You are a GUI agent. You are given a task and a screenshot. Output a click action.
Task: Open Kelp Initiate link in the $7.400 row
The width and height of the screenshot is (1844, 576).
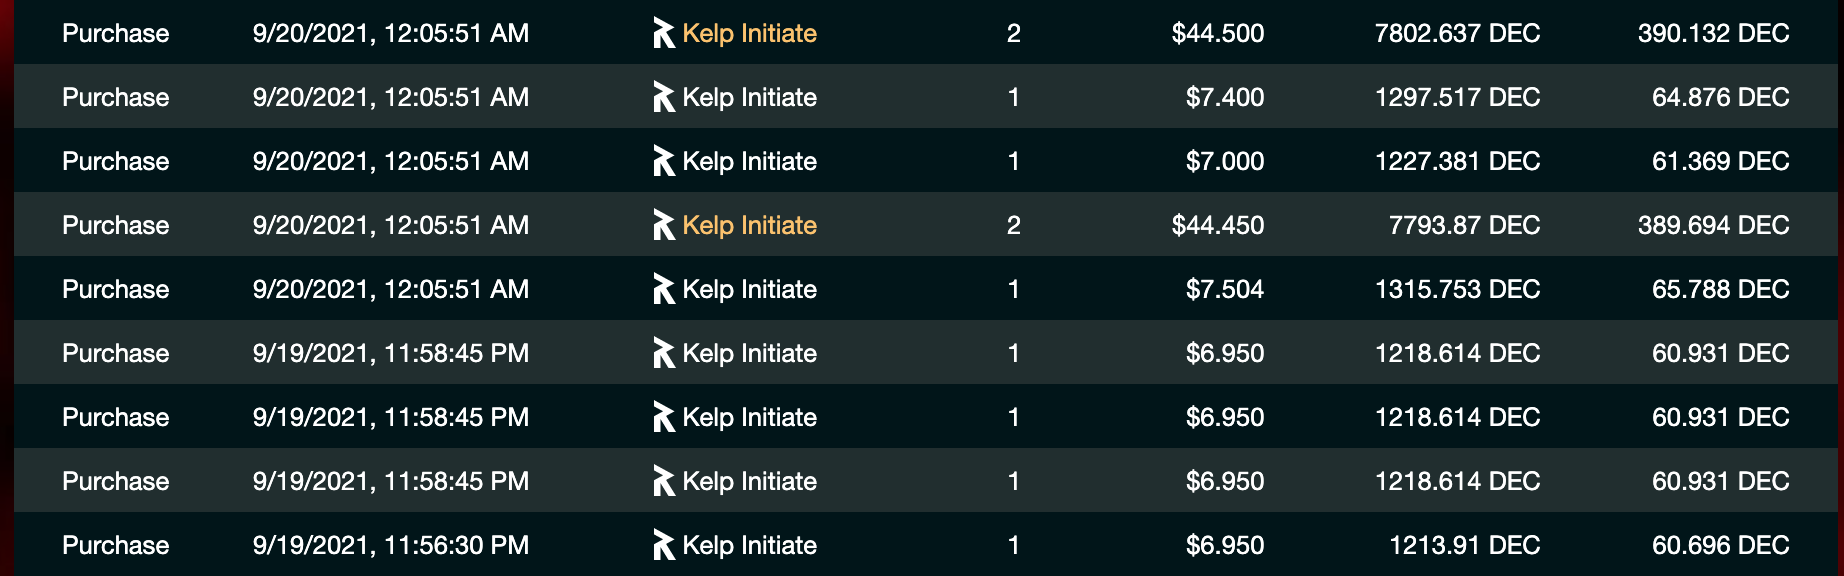pos(749,97)
